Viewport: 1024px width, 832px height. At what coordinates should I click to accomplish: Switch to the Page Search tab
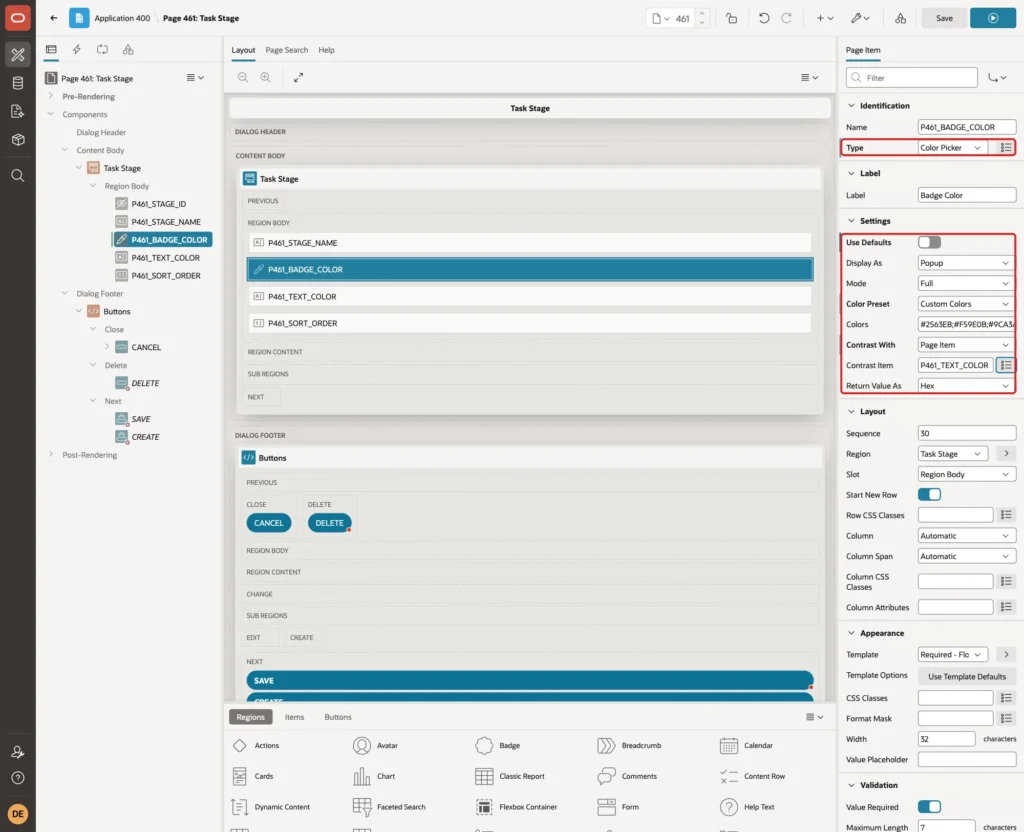286,50
